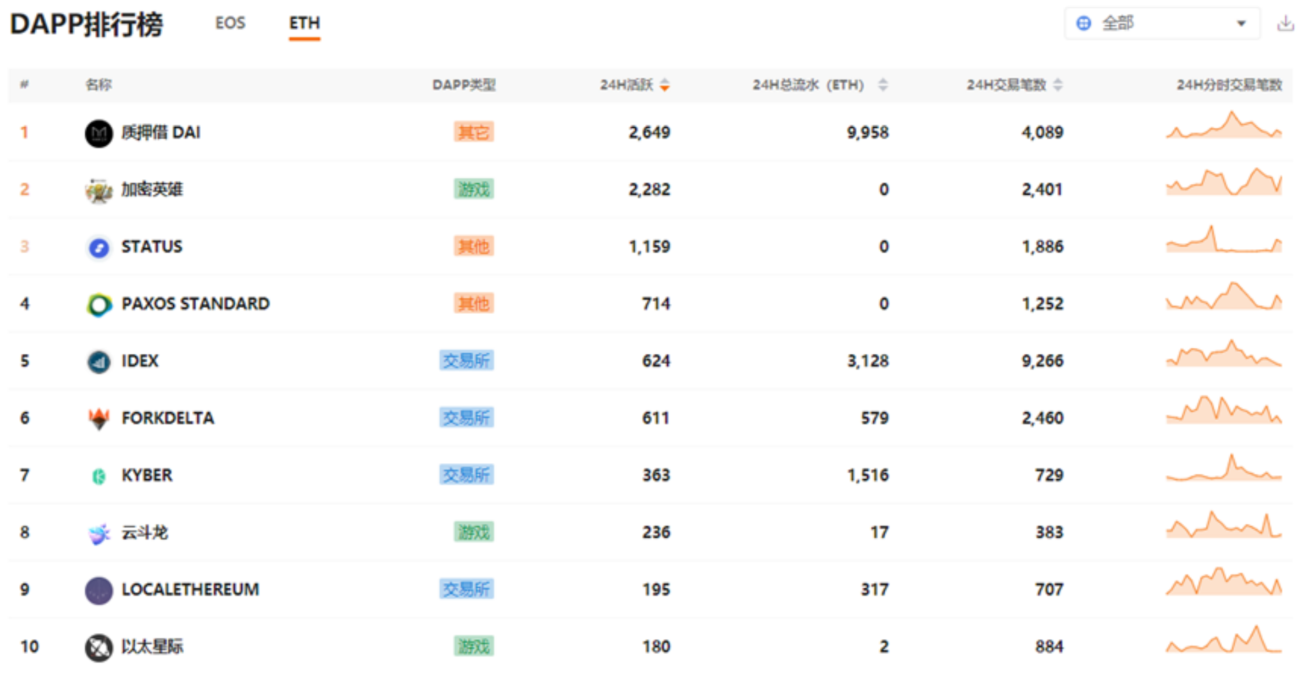
Task: Click the sparkline chart for 质押借 DAI
Action: (x=1223, y=125)
